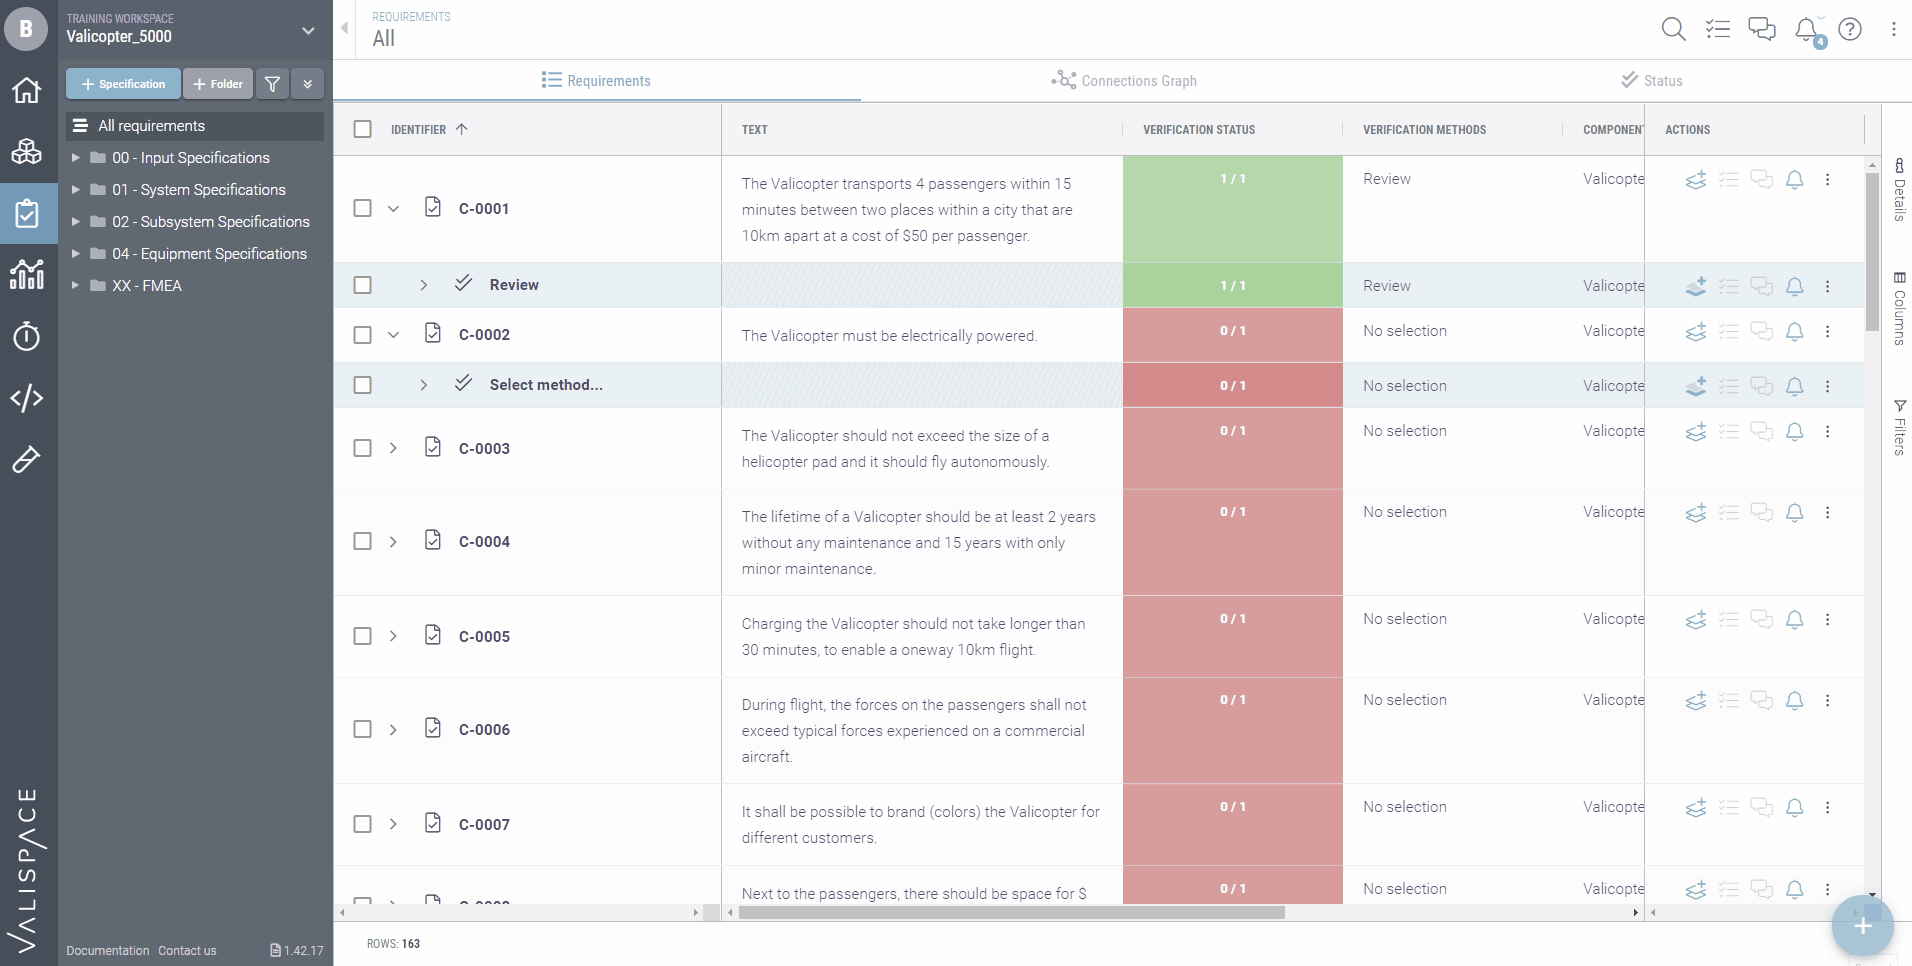Expand requirement C-0005 row
This screenshot has width=1912, height=966.
pyautogui.click(x=393, y=636)
